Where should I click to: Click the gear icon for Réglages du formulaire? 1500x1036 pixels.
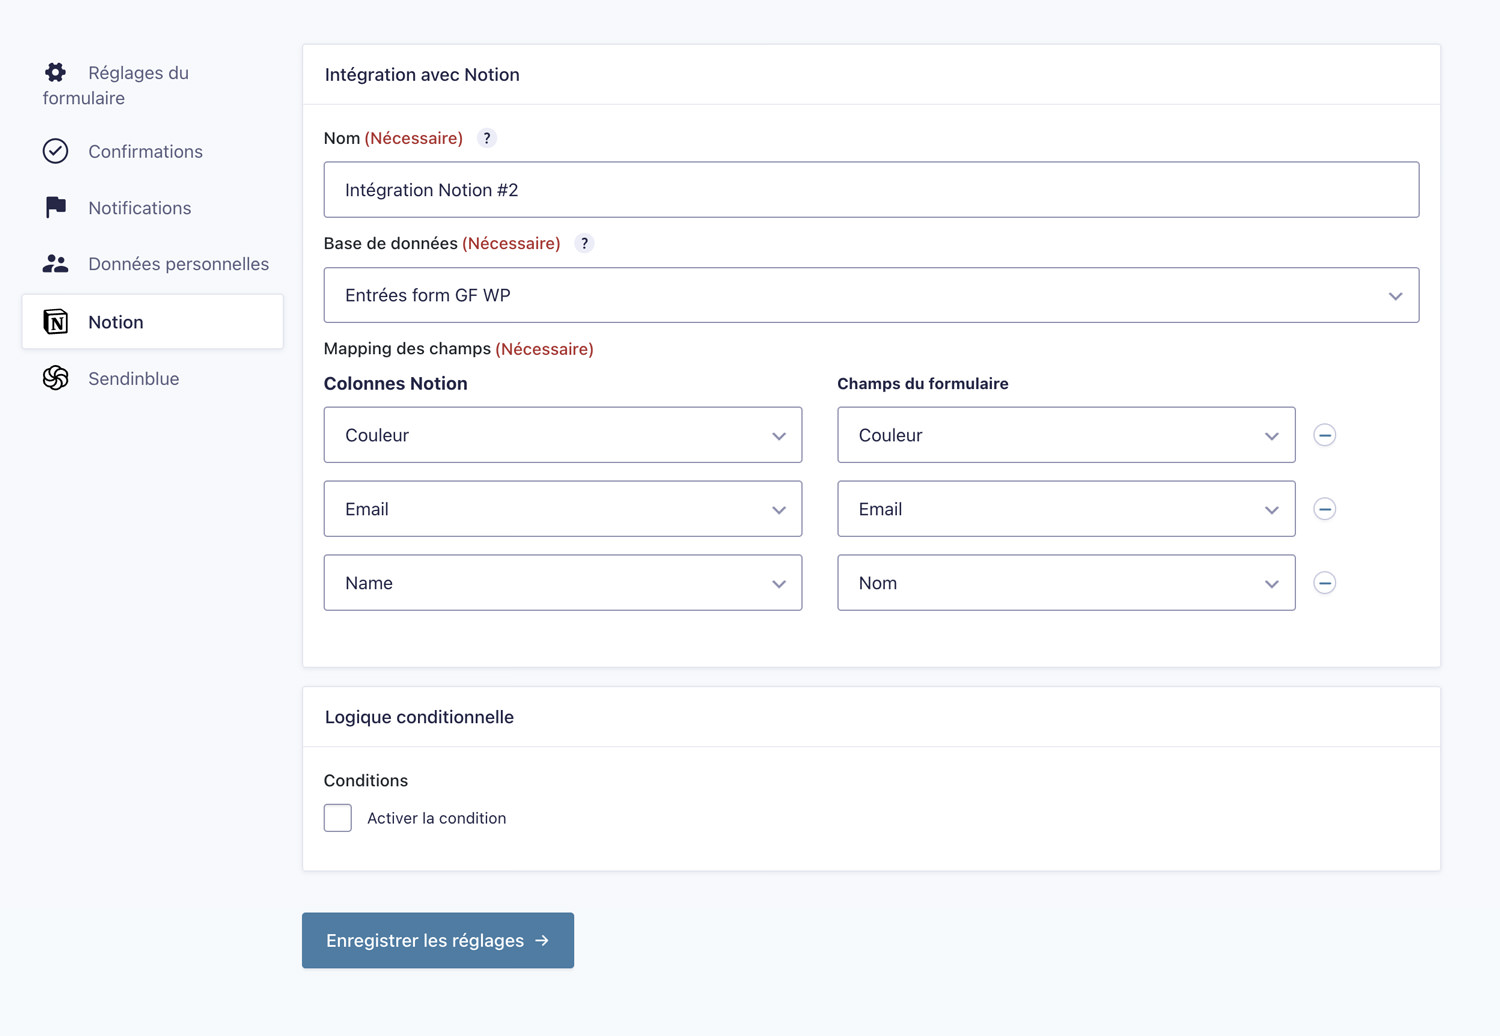pyautogui.click(x=55, y=72)
